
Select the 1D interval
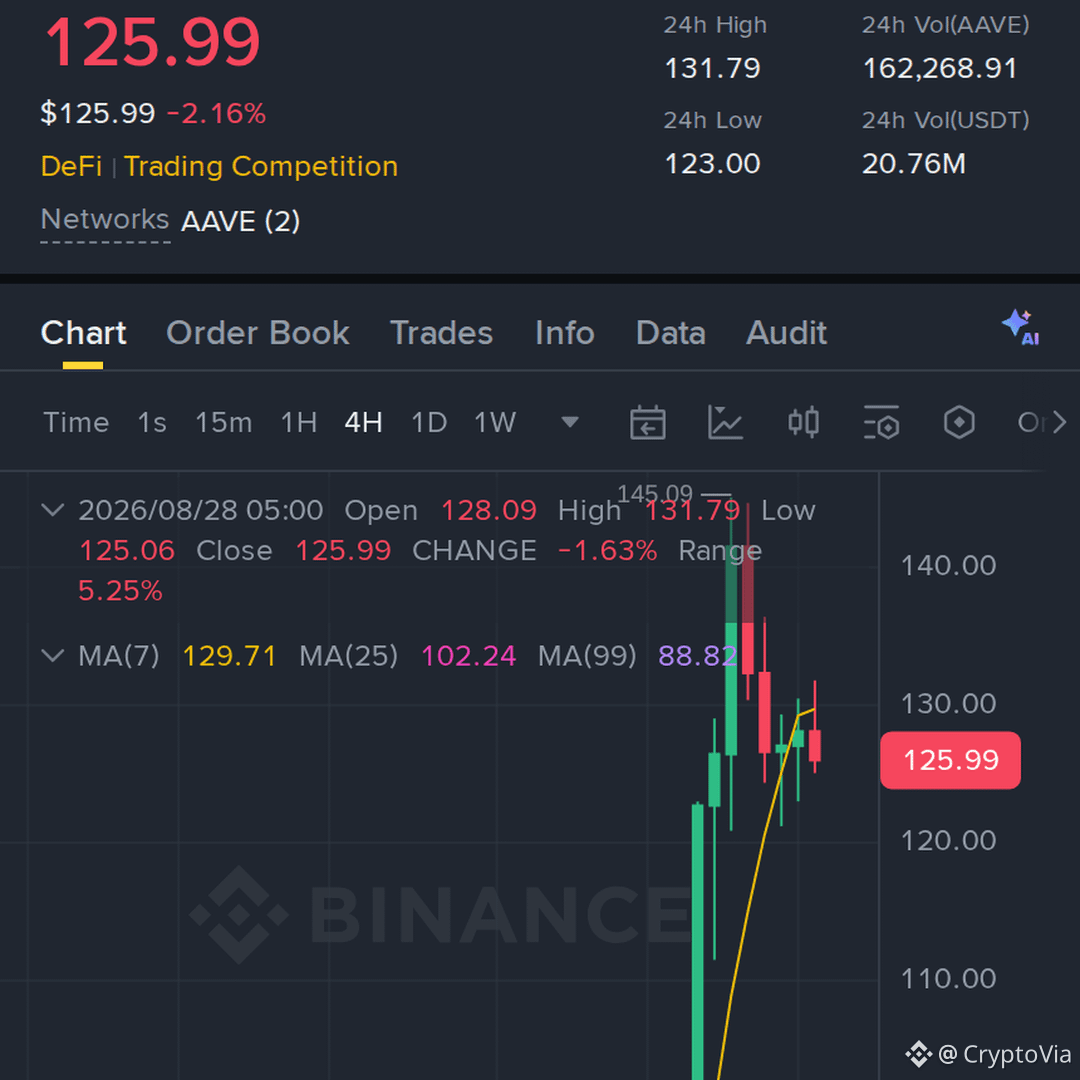(429, 422)
